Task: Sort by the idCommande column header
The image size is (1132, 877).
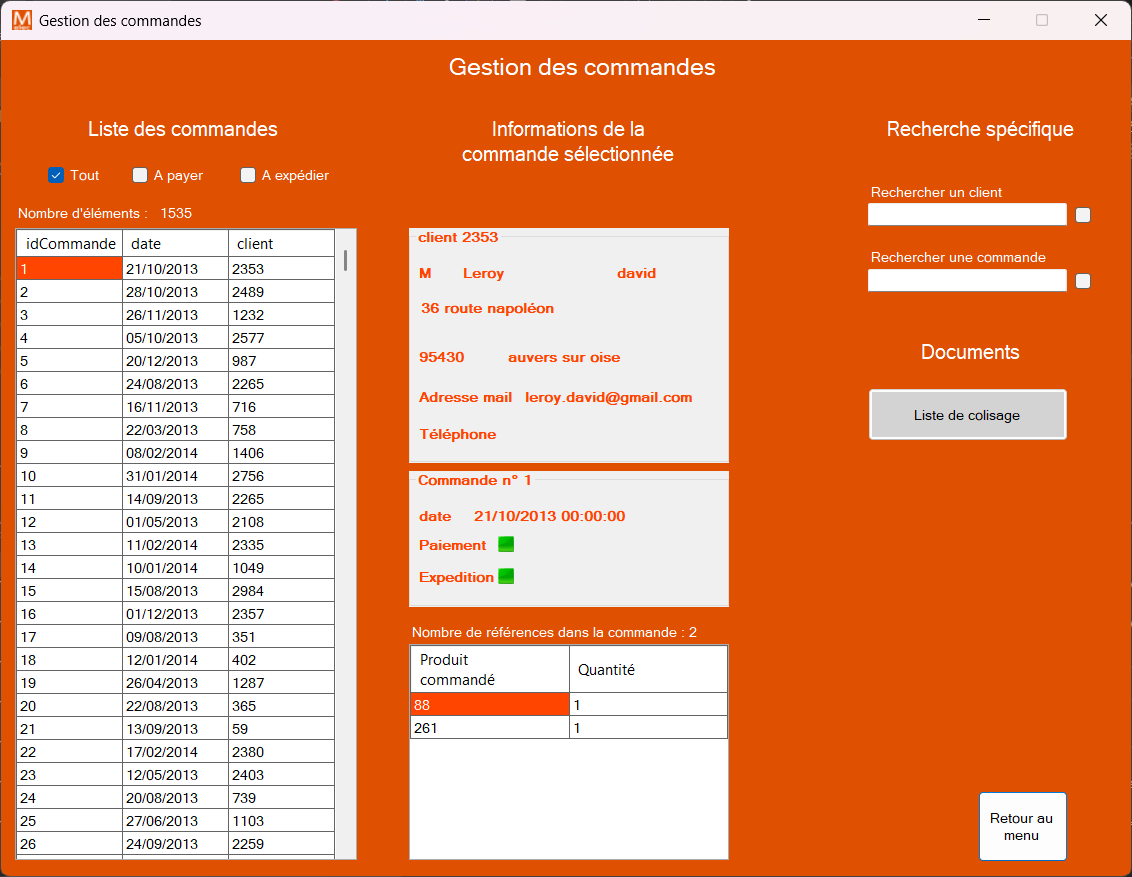Action: (x=70, y=244)
